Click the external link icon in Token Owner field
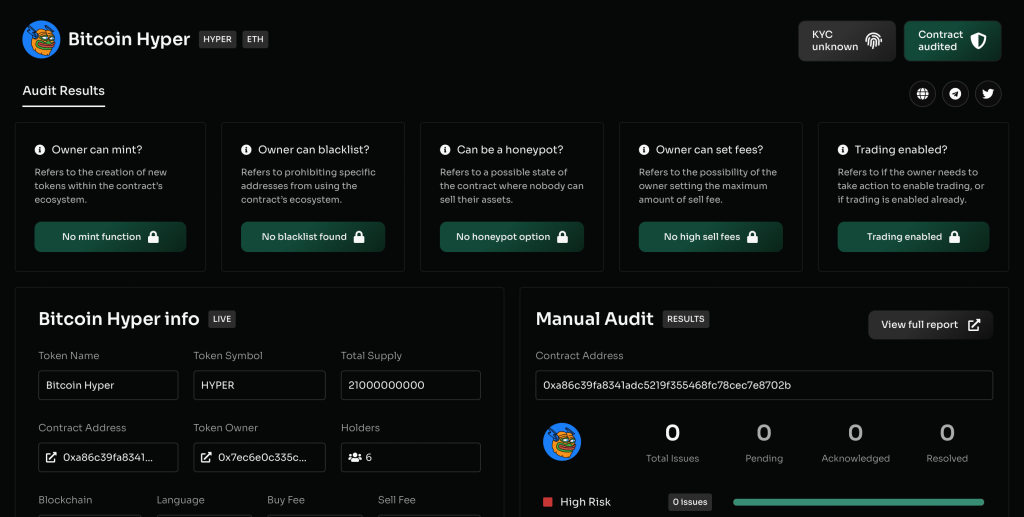The image size is (1024, 517). click(x=206, y=458)
